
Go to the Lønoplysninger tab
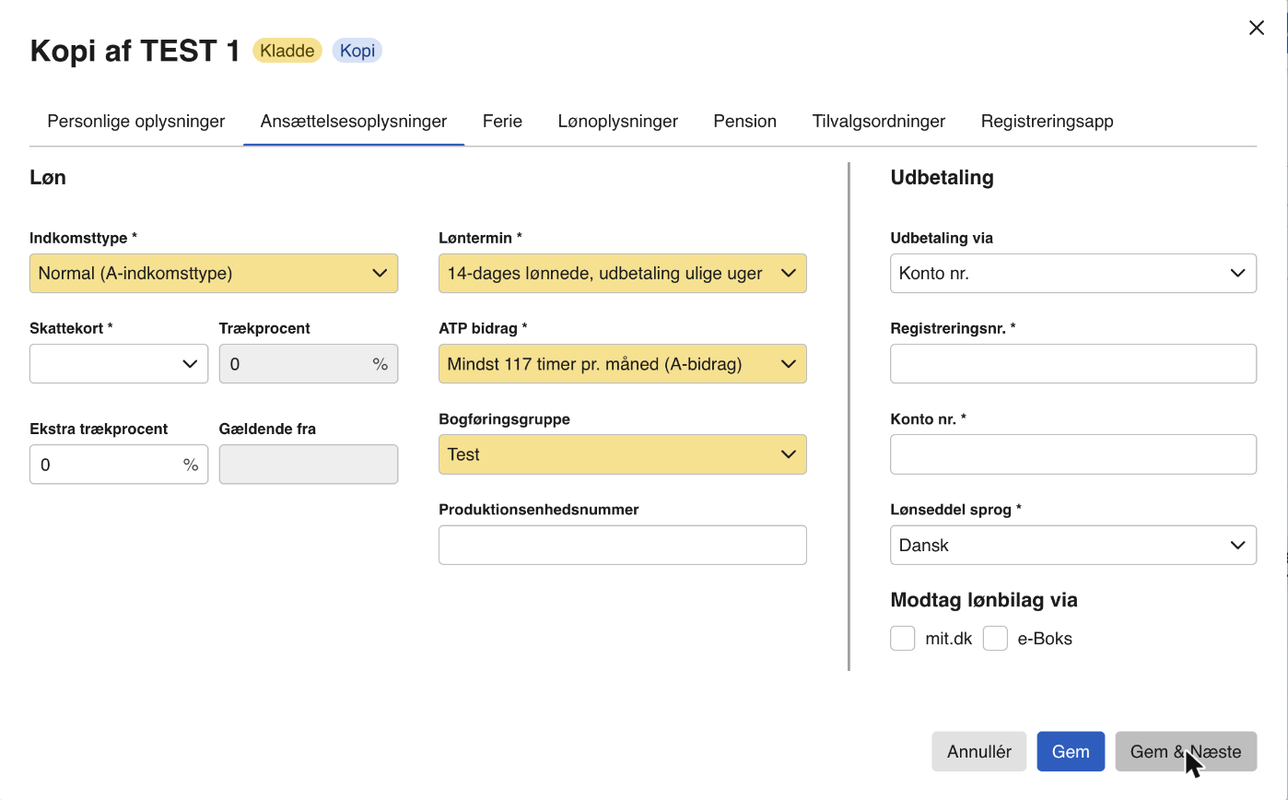tap(618, 121)
